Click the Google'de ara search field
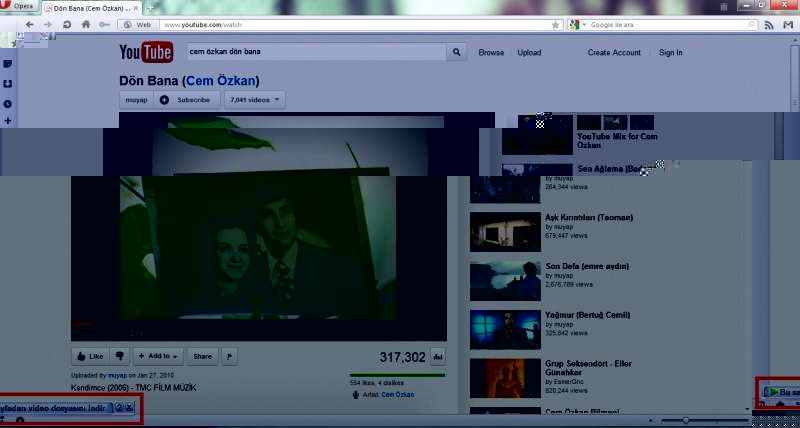Image resolution: width=800 pixels, height=428 pixels. pos(668,24)
